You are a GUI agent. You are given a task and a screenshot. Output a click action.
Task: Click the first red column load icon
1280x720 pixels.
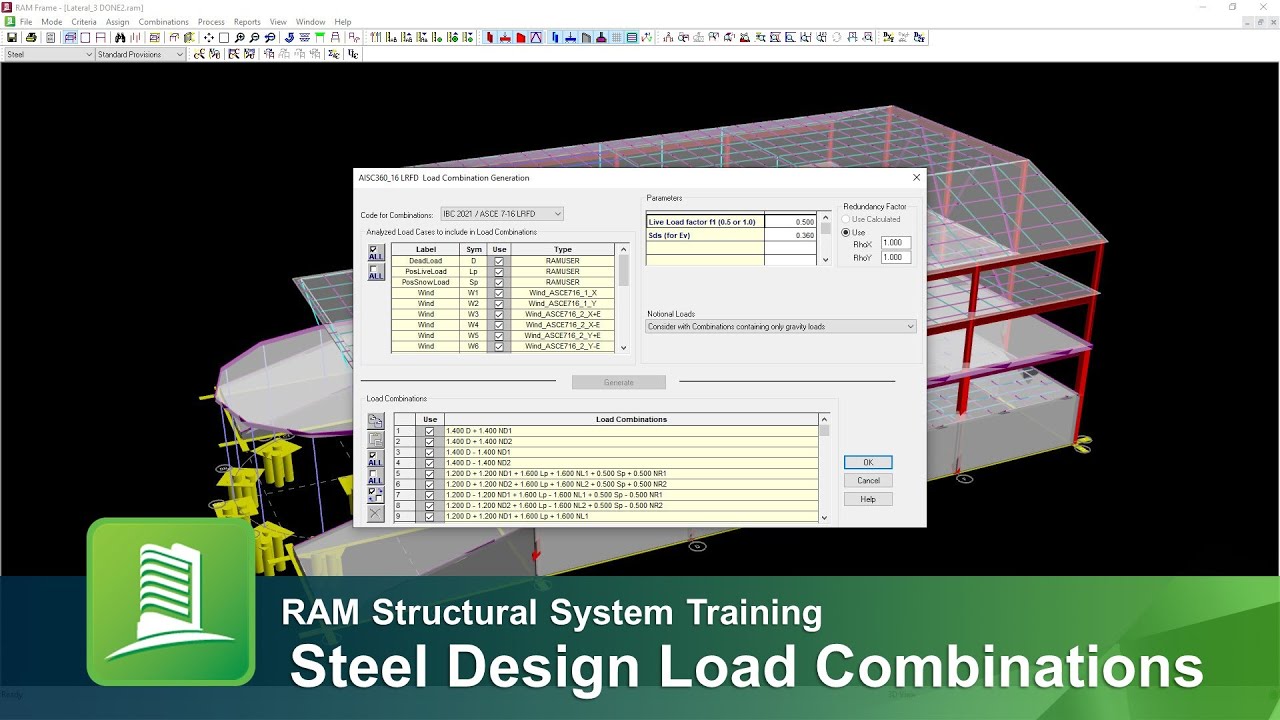[489, 37]
